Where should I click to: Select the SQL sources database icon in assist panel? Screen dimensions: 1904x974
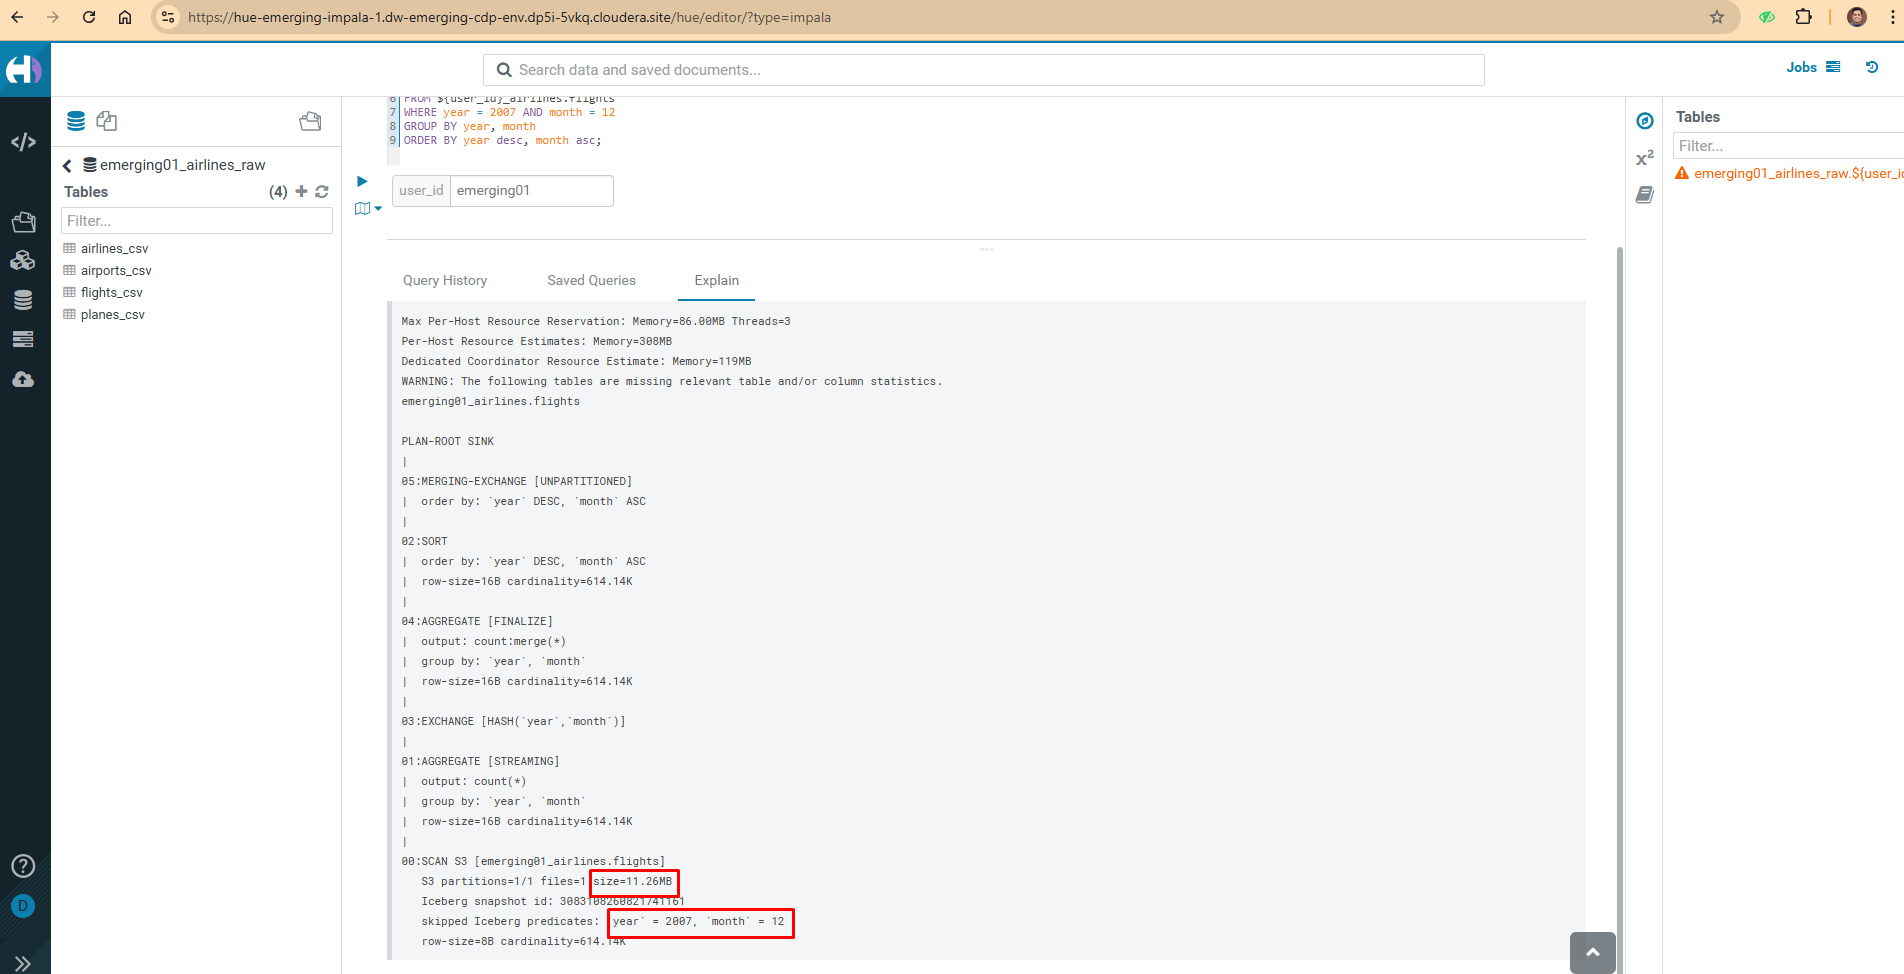[x=76, y=121]
